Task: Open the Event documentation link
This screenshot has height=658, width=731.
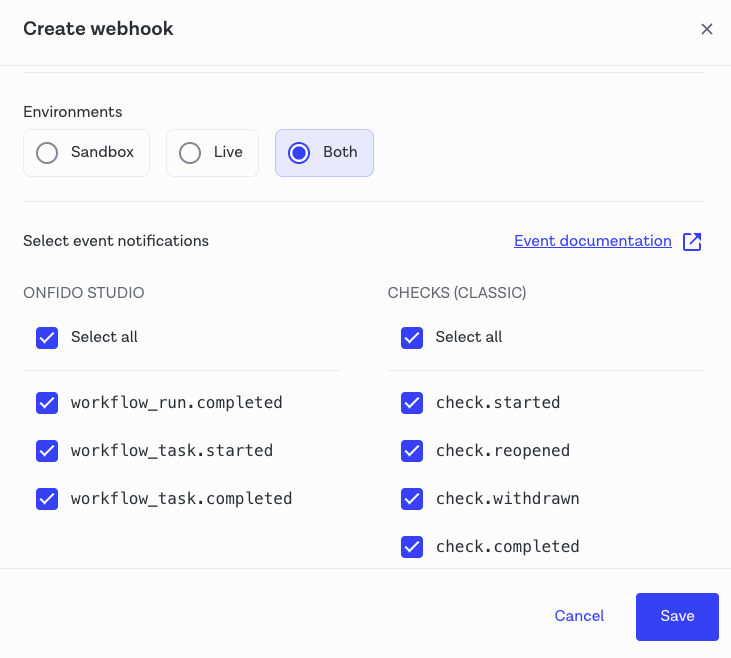Action: tap(592, 241)
